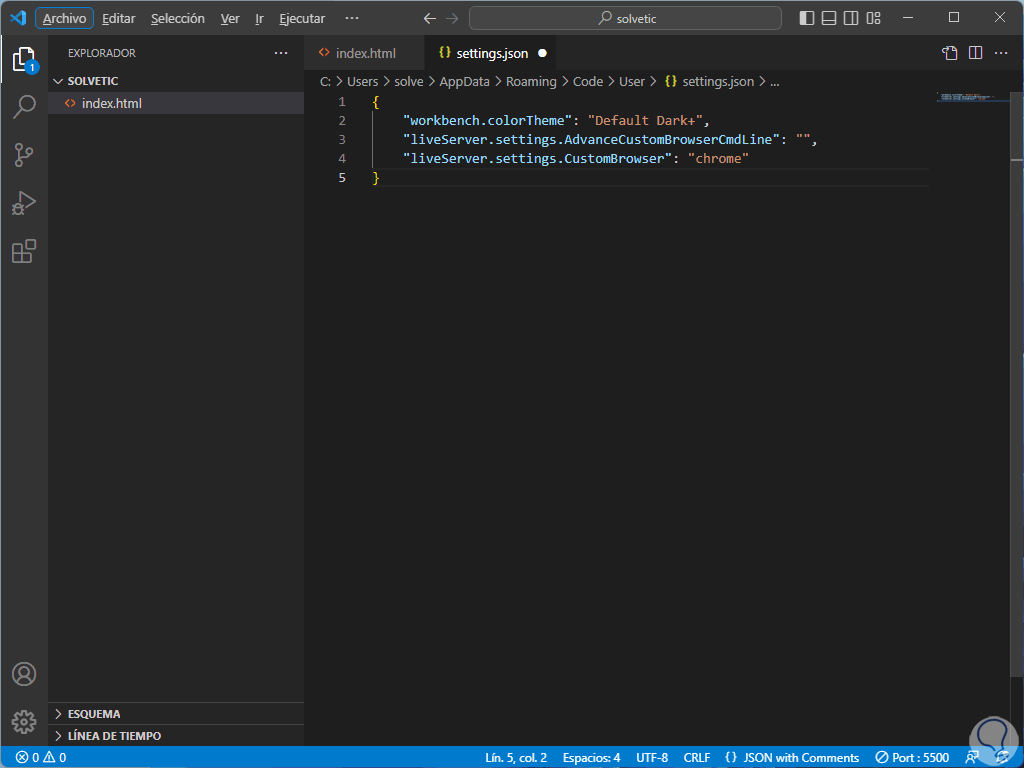Viewport: 1024px width, 768px height.
Task: Open the Search view in activity bar
Action: pos(24,107)
